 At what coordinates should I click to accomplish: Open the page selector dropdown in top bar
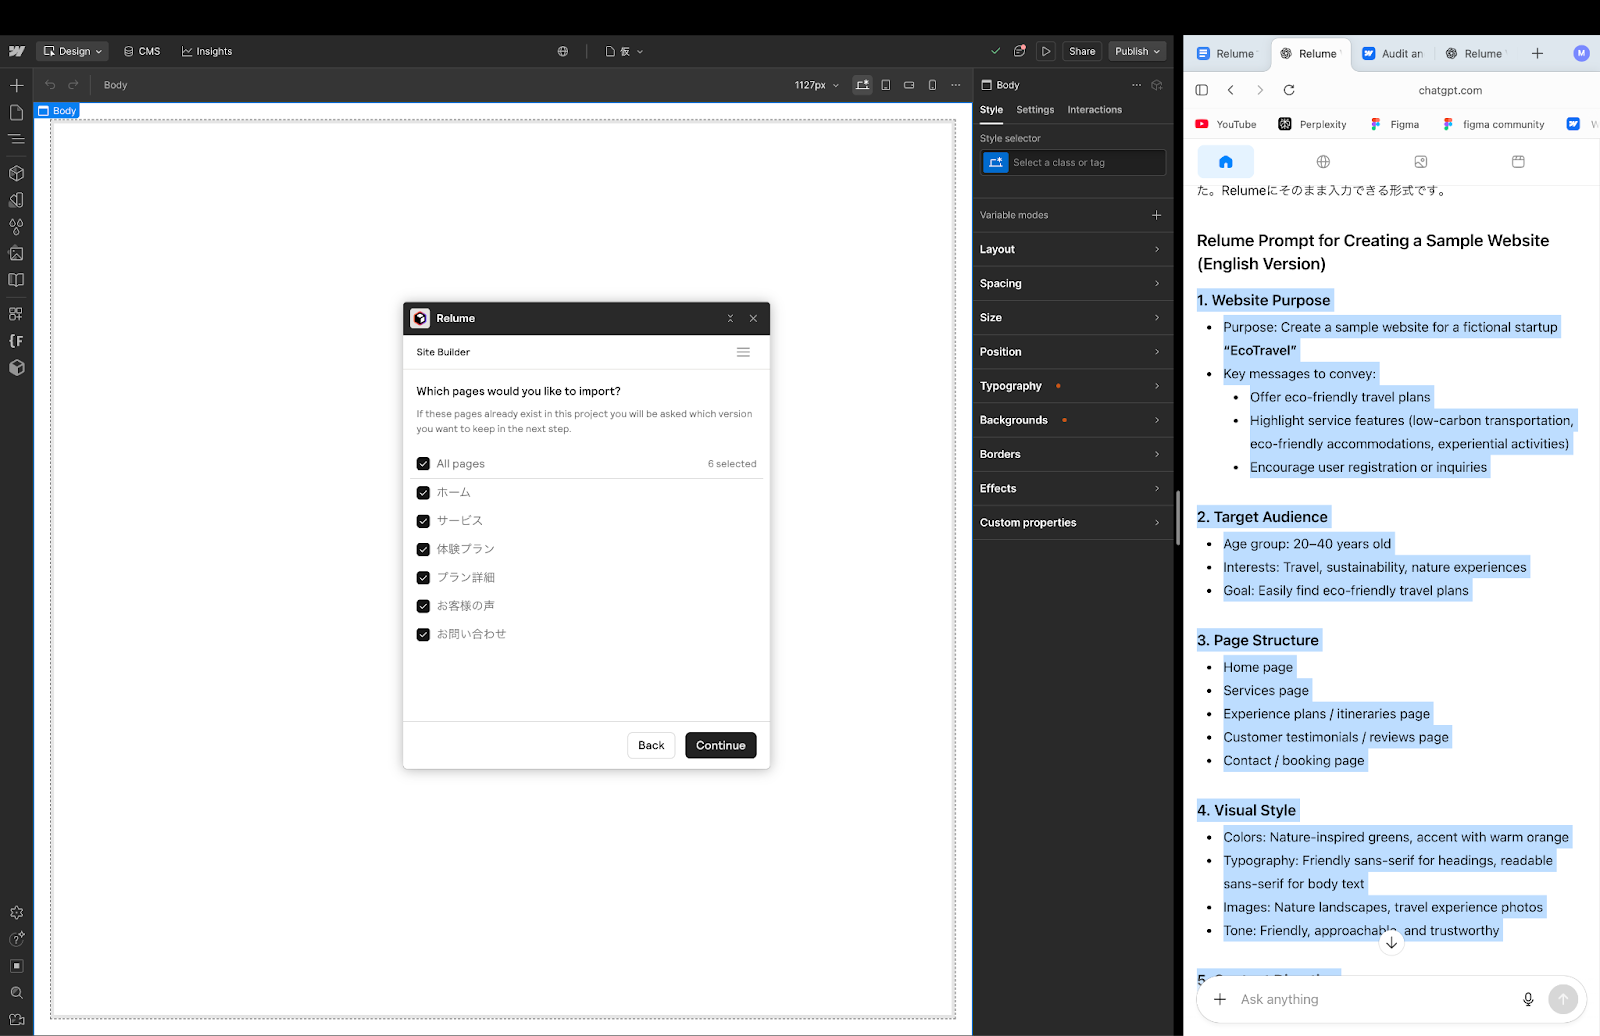(624, 51)
